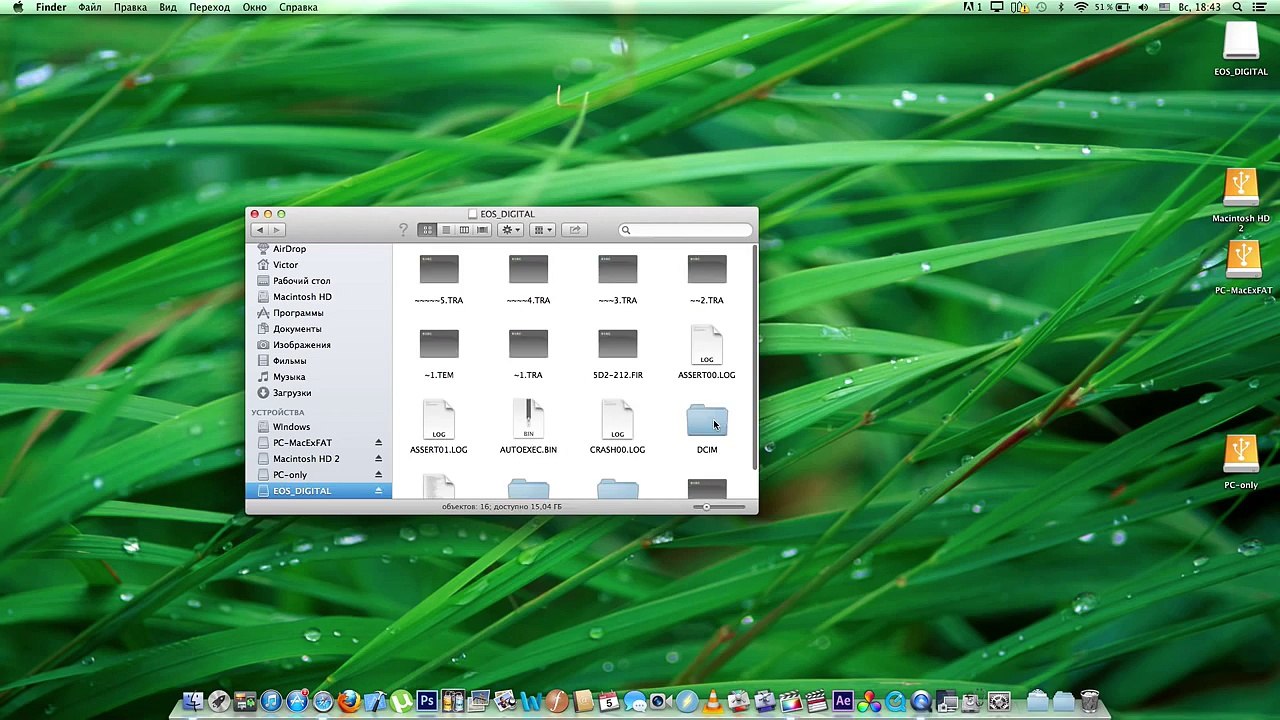Image resolution: width=1280 pixels, height=720 pixels.
Task: Launch Photoshop from the Dock
Action: click(x=427, y=701)
